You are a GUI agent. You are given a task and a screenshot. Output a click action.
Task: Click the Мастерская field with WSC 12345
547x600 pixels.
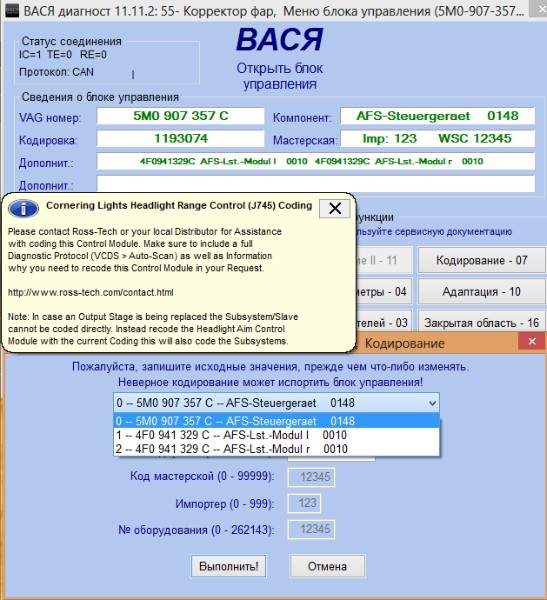(x=438, y=139)
